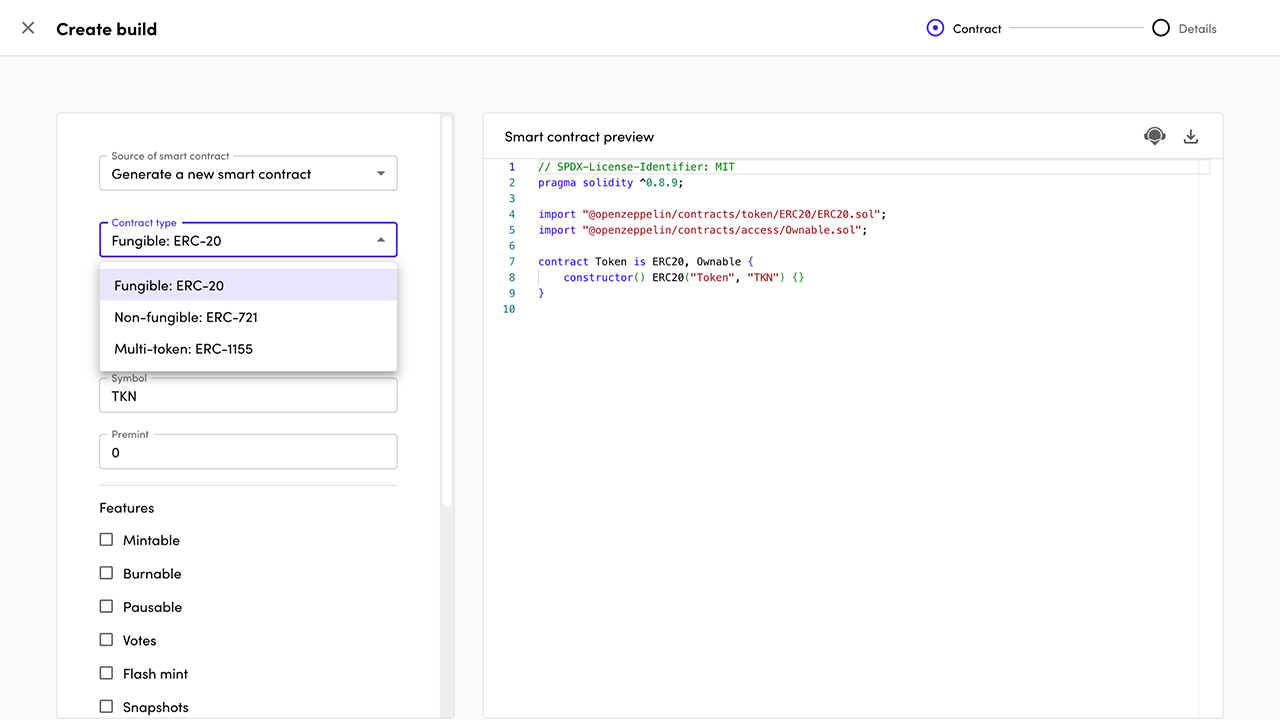This screenshot has height=720, width=1280.
Task: Click the support headset icon
Action: [1155, 136]
